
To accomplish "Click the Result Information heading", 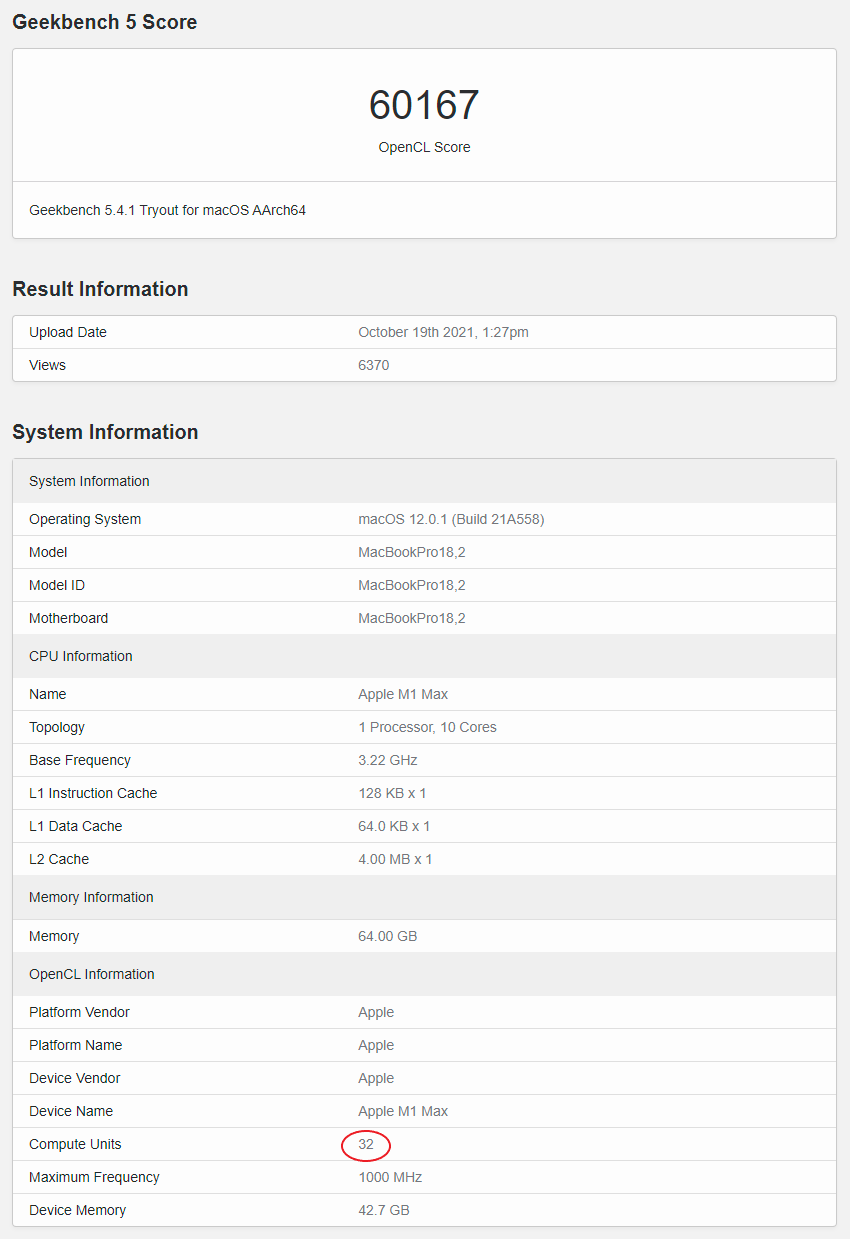I will click(x=100, y=289).
